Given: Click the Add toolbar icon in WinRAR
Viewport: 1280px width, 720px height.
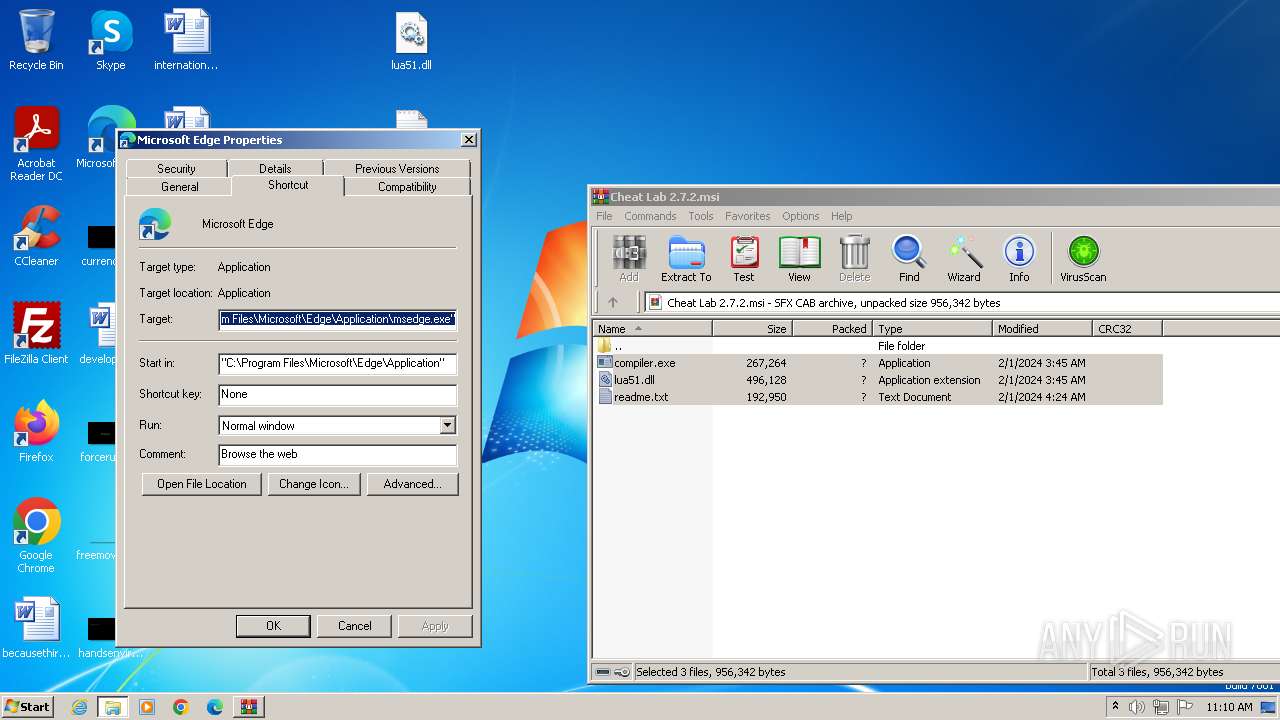Looking at the screenshot, I should click(628, 260).
